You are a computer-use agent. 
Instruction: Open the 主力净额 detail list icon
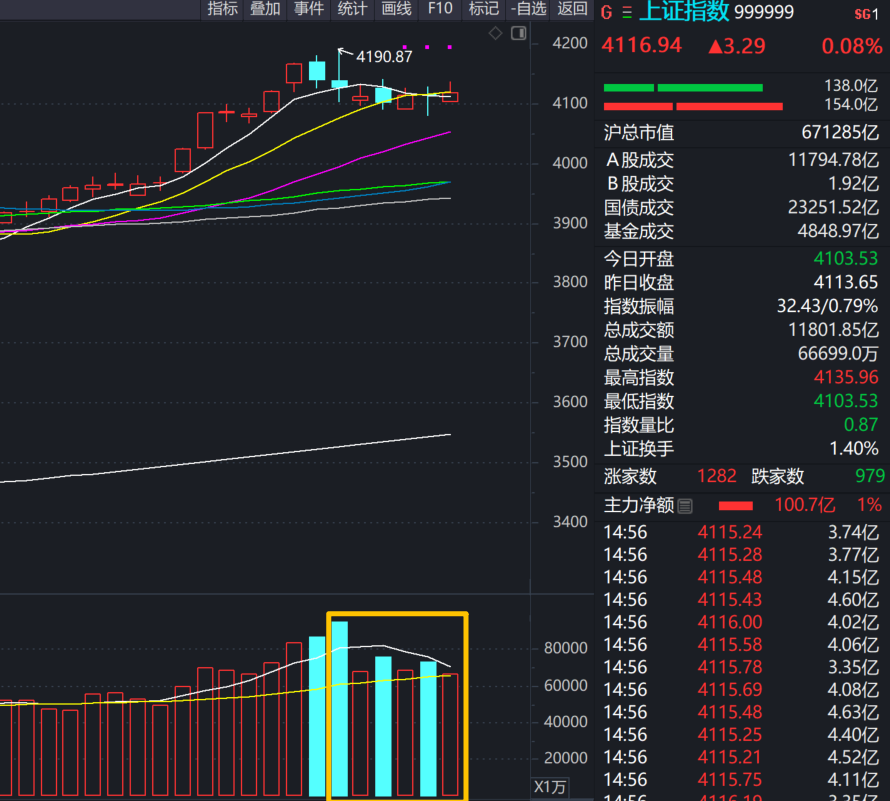(685, 506)
